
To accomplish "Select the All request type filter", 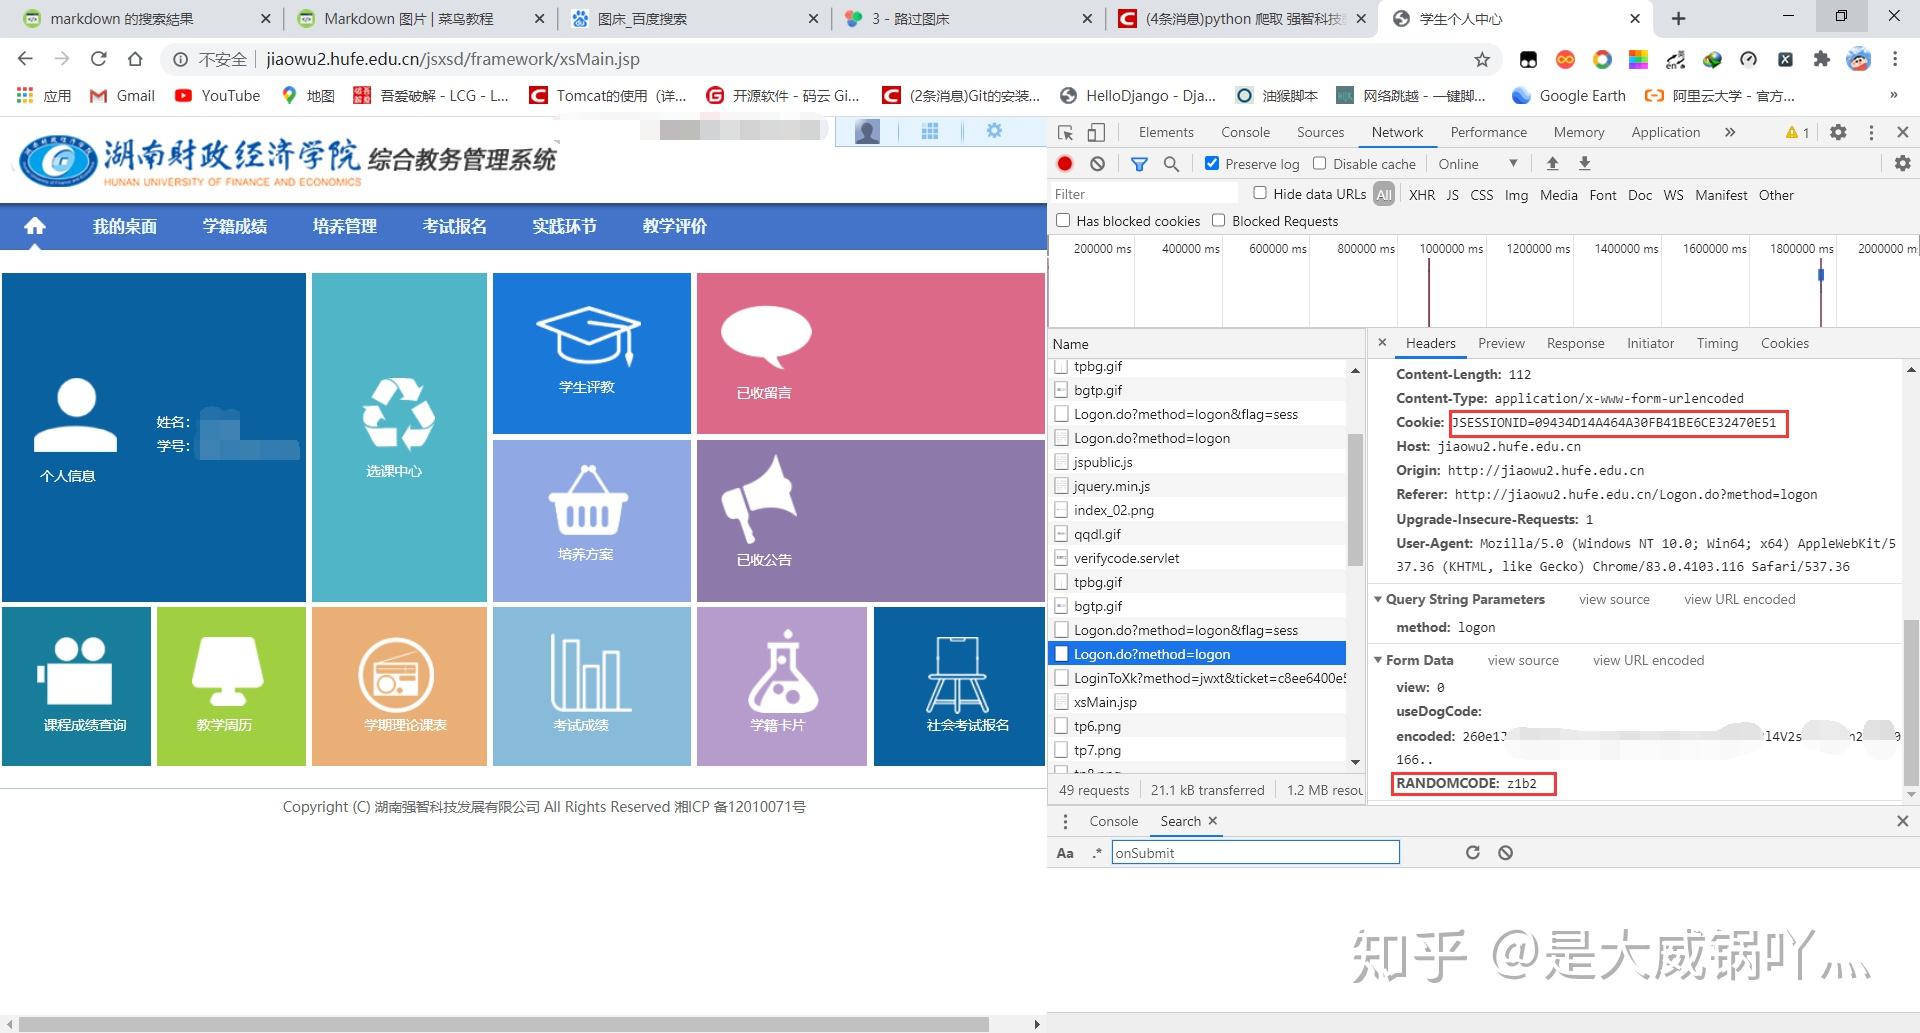I will pos(1384,195).
